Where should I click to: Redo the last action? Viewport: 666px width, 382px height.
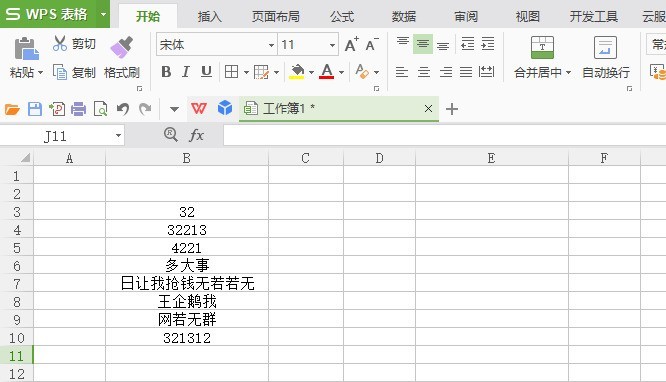tap(145, 109)
